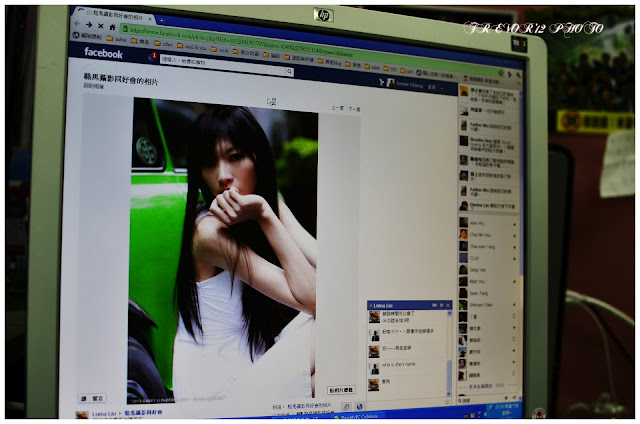Click the wrench settings icon in browser
Viewport: 640px width, 424px height.
(x=518, y=76)
